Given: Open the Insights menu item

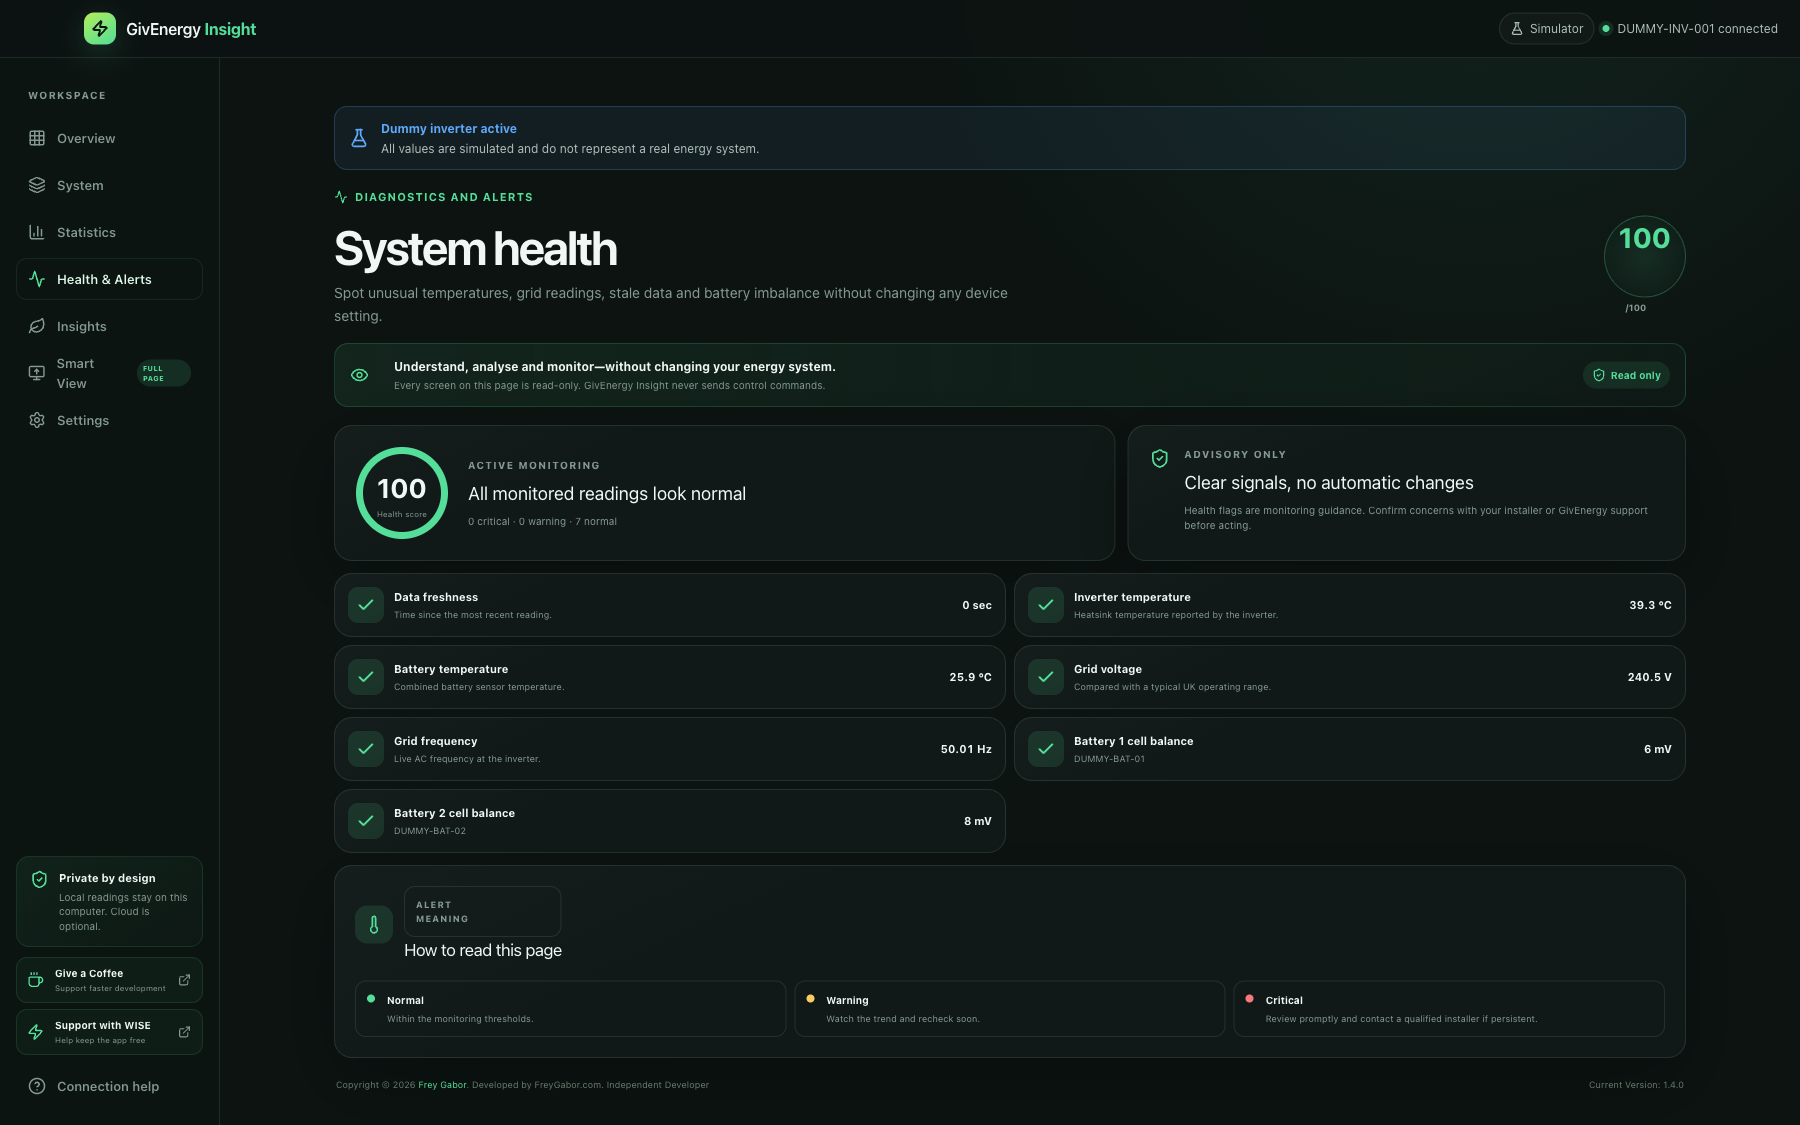Looking at the screenshot, I should (x=109, y=326).
